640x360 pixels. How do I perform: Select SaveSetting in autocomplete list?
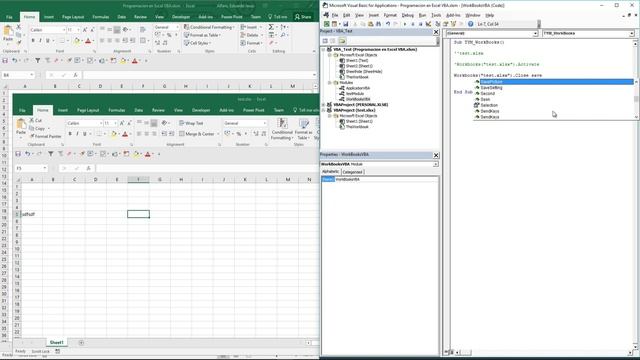[x=491, y=88]
